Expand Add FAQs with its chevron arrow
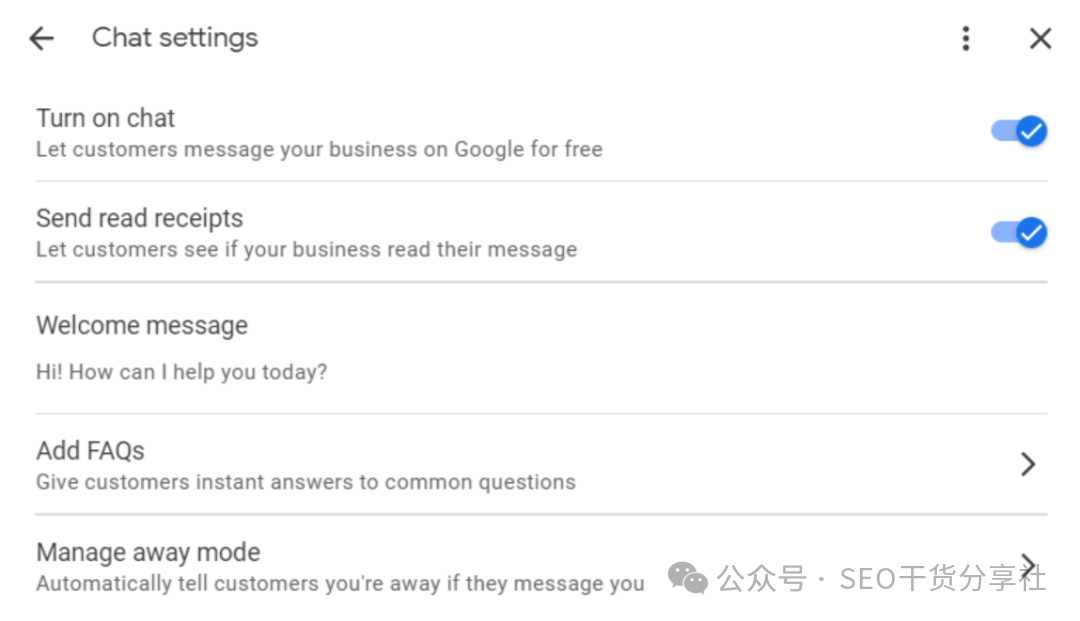This screenshot has height=621, width=1080. (1027, 464)
